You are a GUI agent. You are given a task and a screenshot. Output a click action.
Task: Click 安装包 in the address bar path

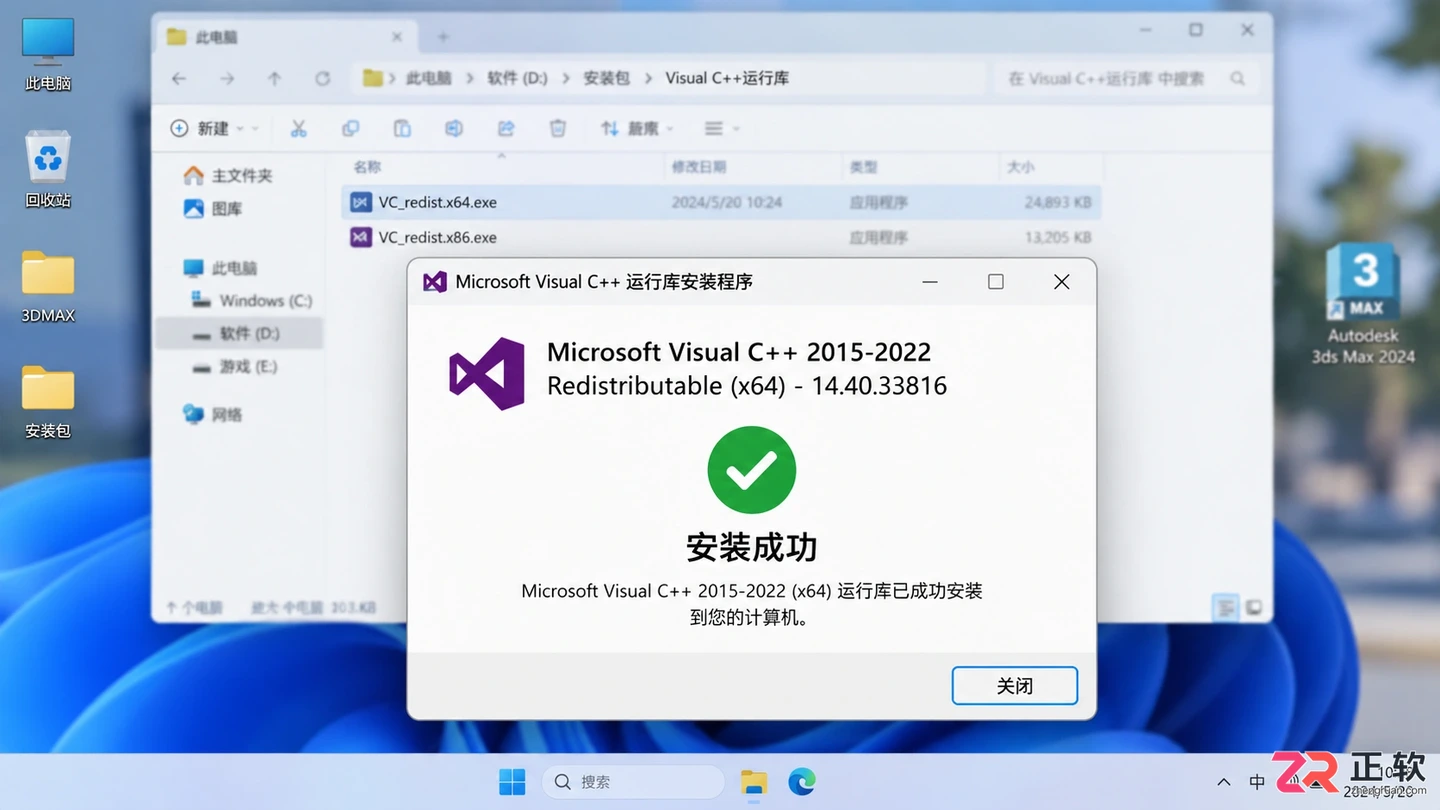[606, 78]
